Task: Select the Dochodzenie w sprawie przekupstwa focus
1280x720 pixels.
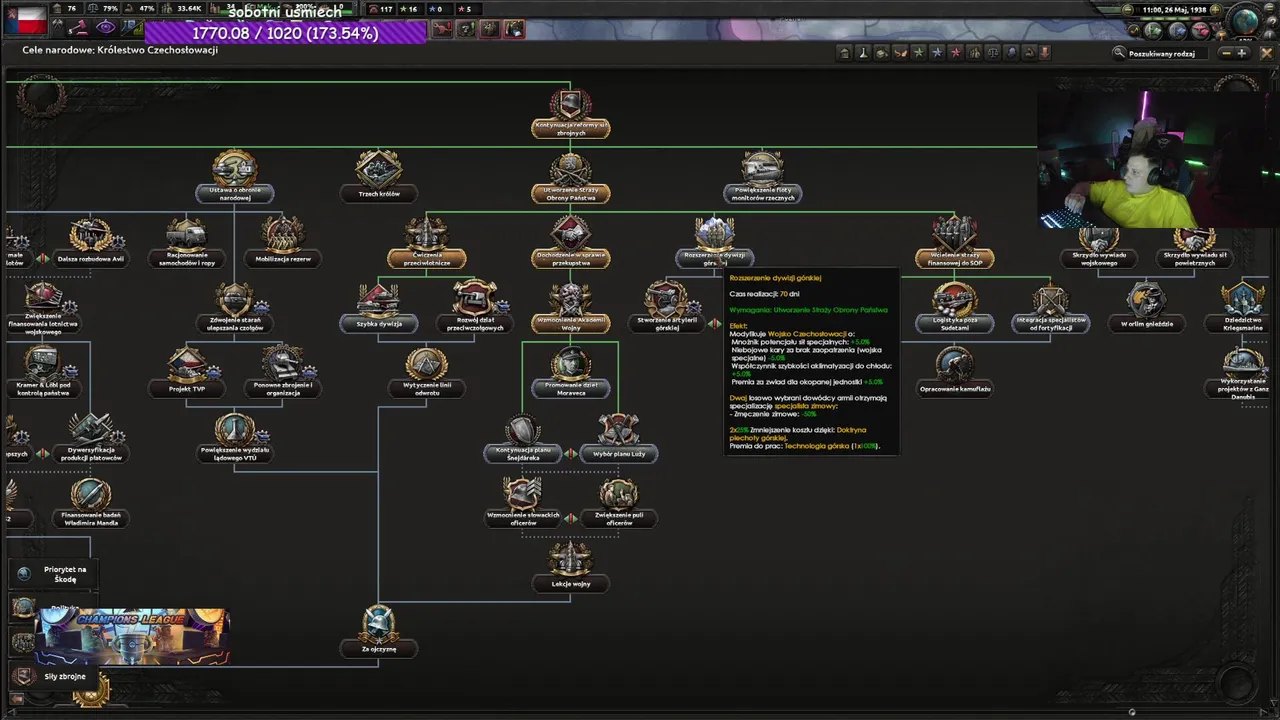Action: (570, 243)
